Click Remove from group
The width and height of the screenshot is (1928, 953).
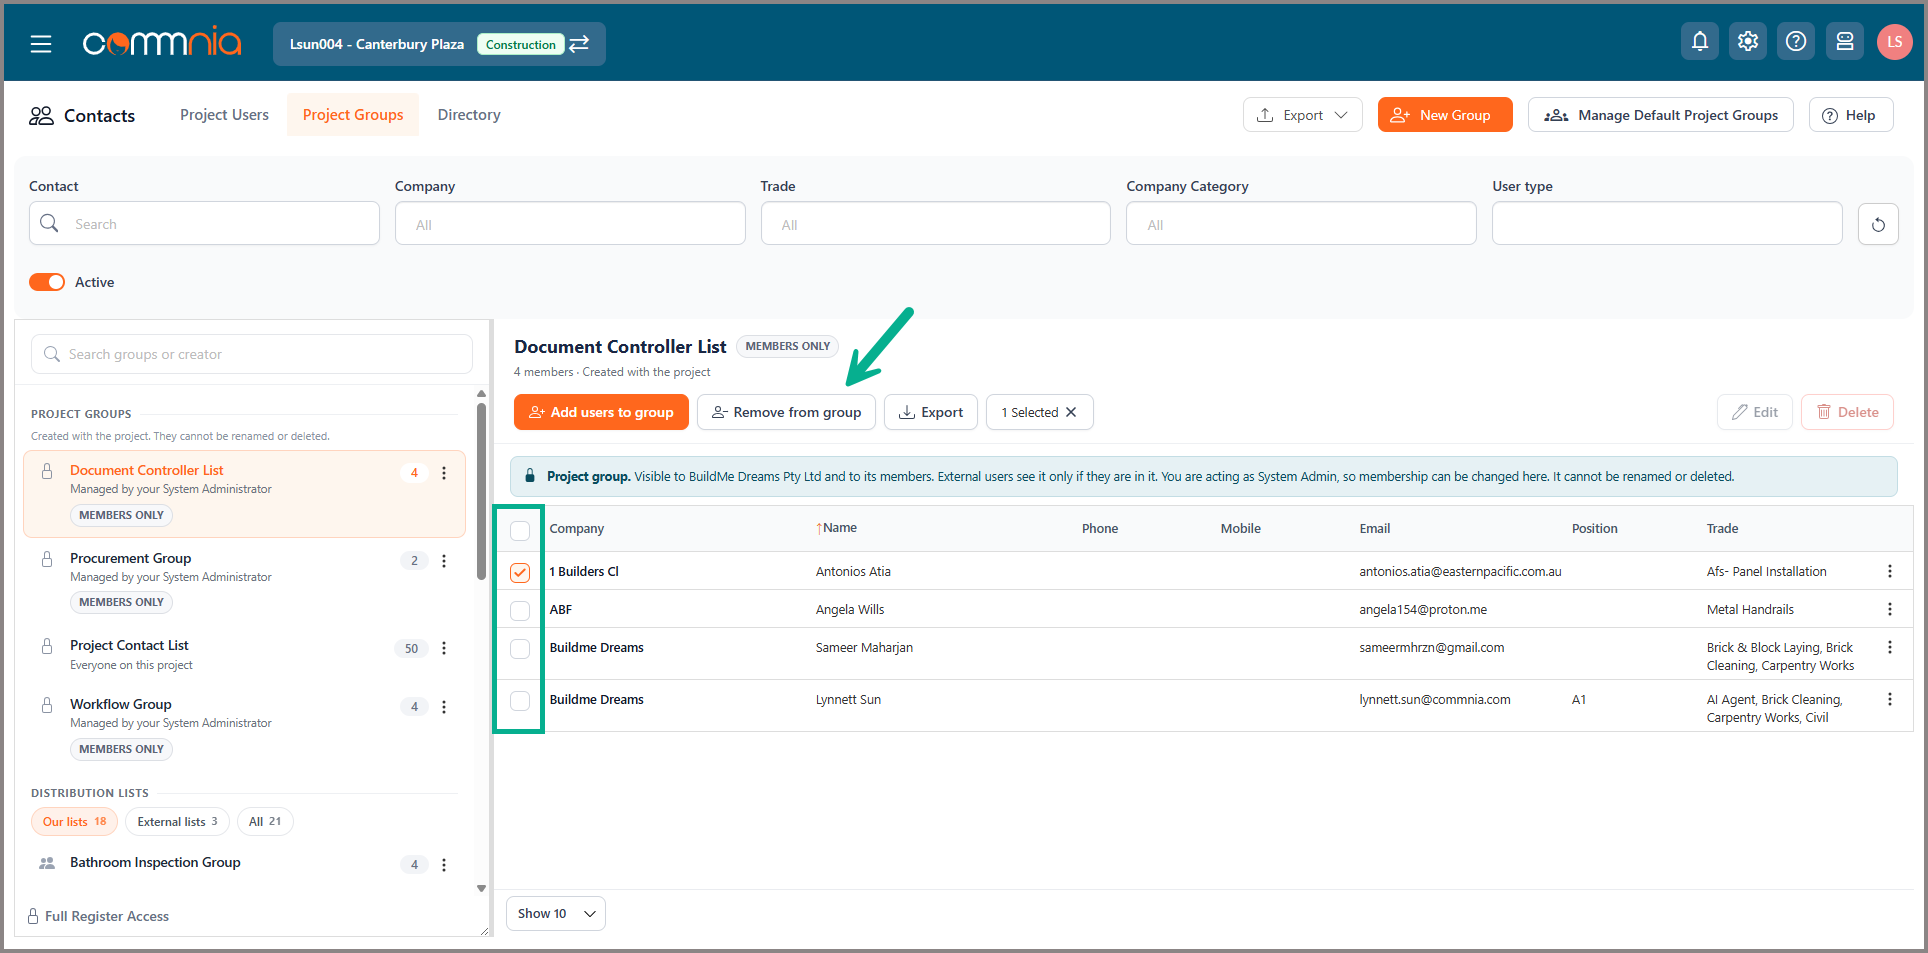pos(786,412)
